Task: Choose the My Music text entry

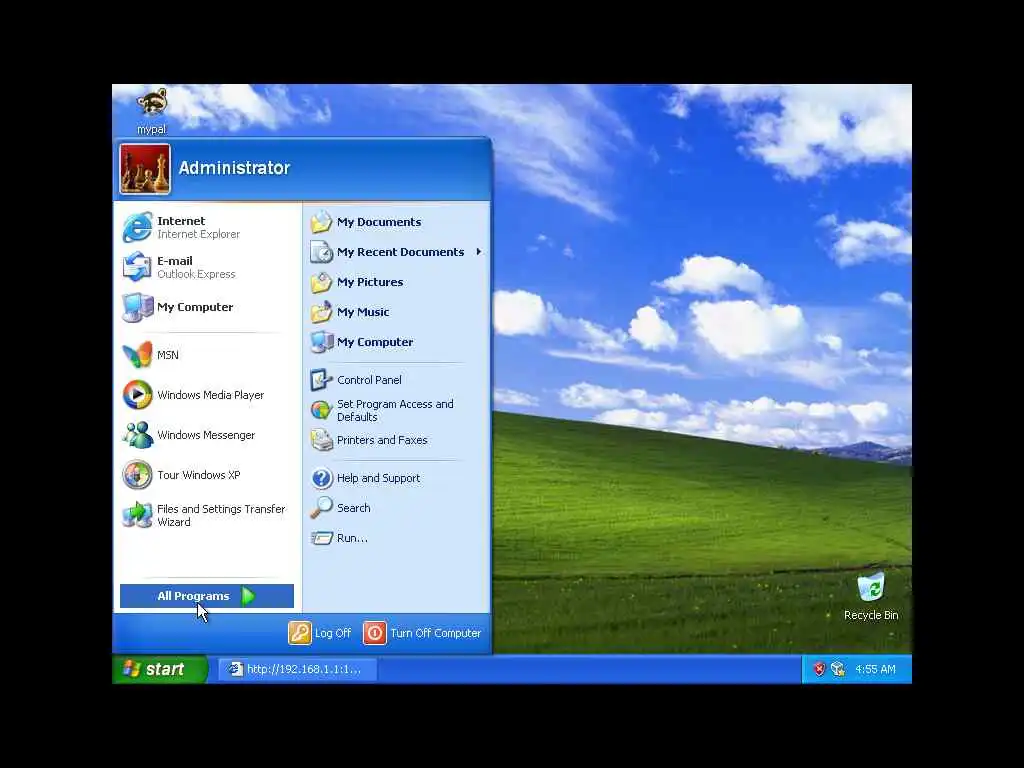Action: pyautogui.click(x=363, y=312)
